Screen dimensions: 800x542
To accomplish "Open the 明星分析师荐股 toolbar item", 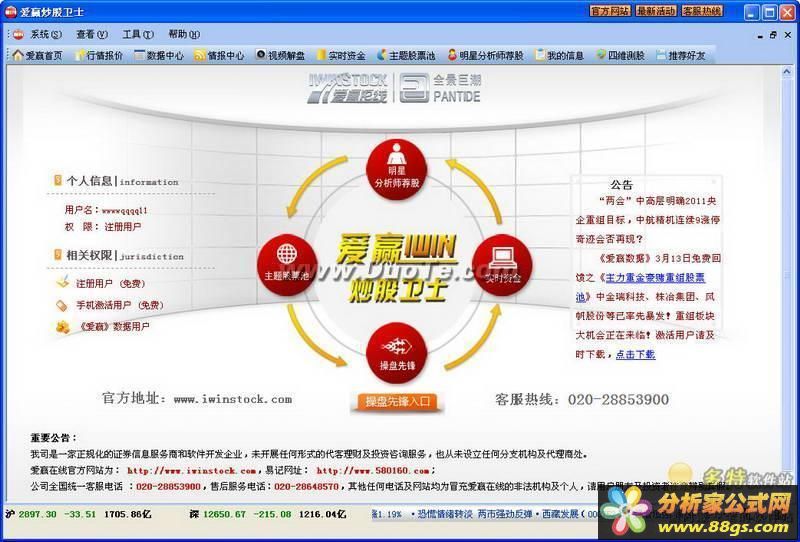I will click(485, 55).
